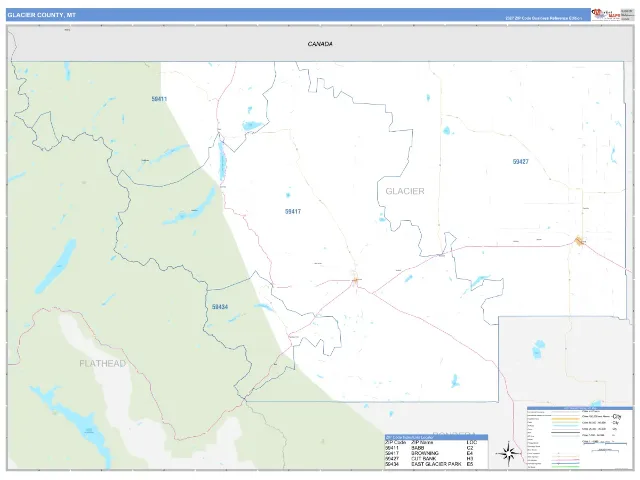Image resolution: width=640 pixels, height=480 pixels.
Task: Click the orange line swatch in legend
Action: [x=566, y=419]
